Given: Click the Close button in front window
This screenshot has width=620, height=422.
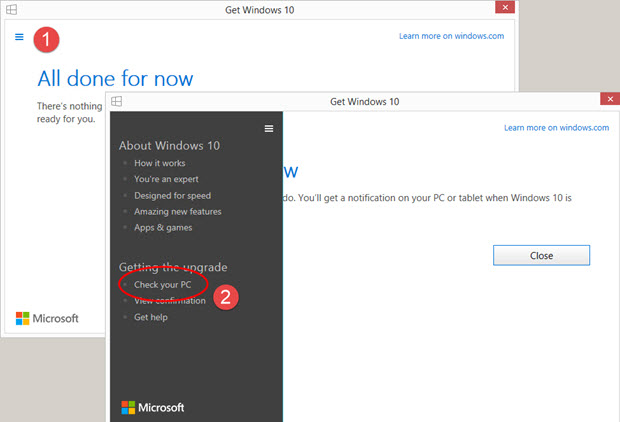Looking at the screenshot, I should click(541, 255).
